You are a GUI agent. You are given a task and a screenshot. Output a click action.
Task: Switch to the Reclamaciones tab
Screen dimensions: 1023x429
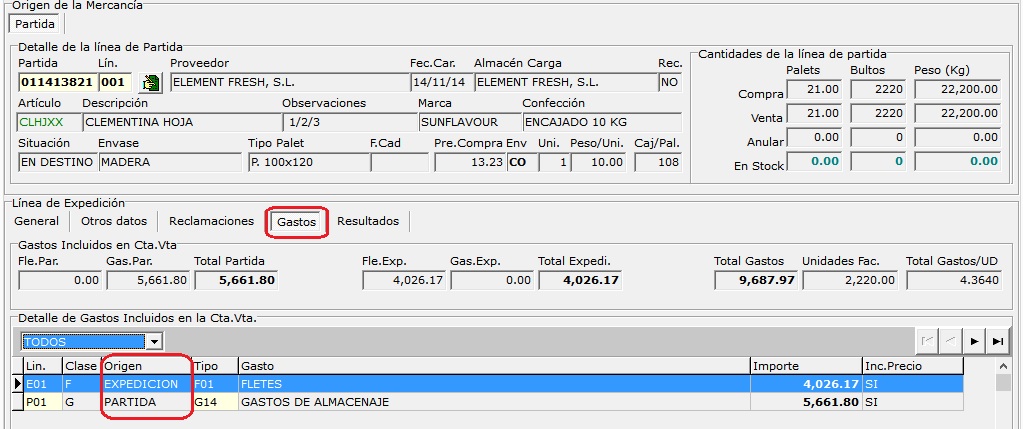click(211, 221)
